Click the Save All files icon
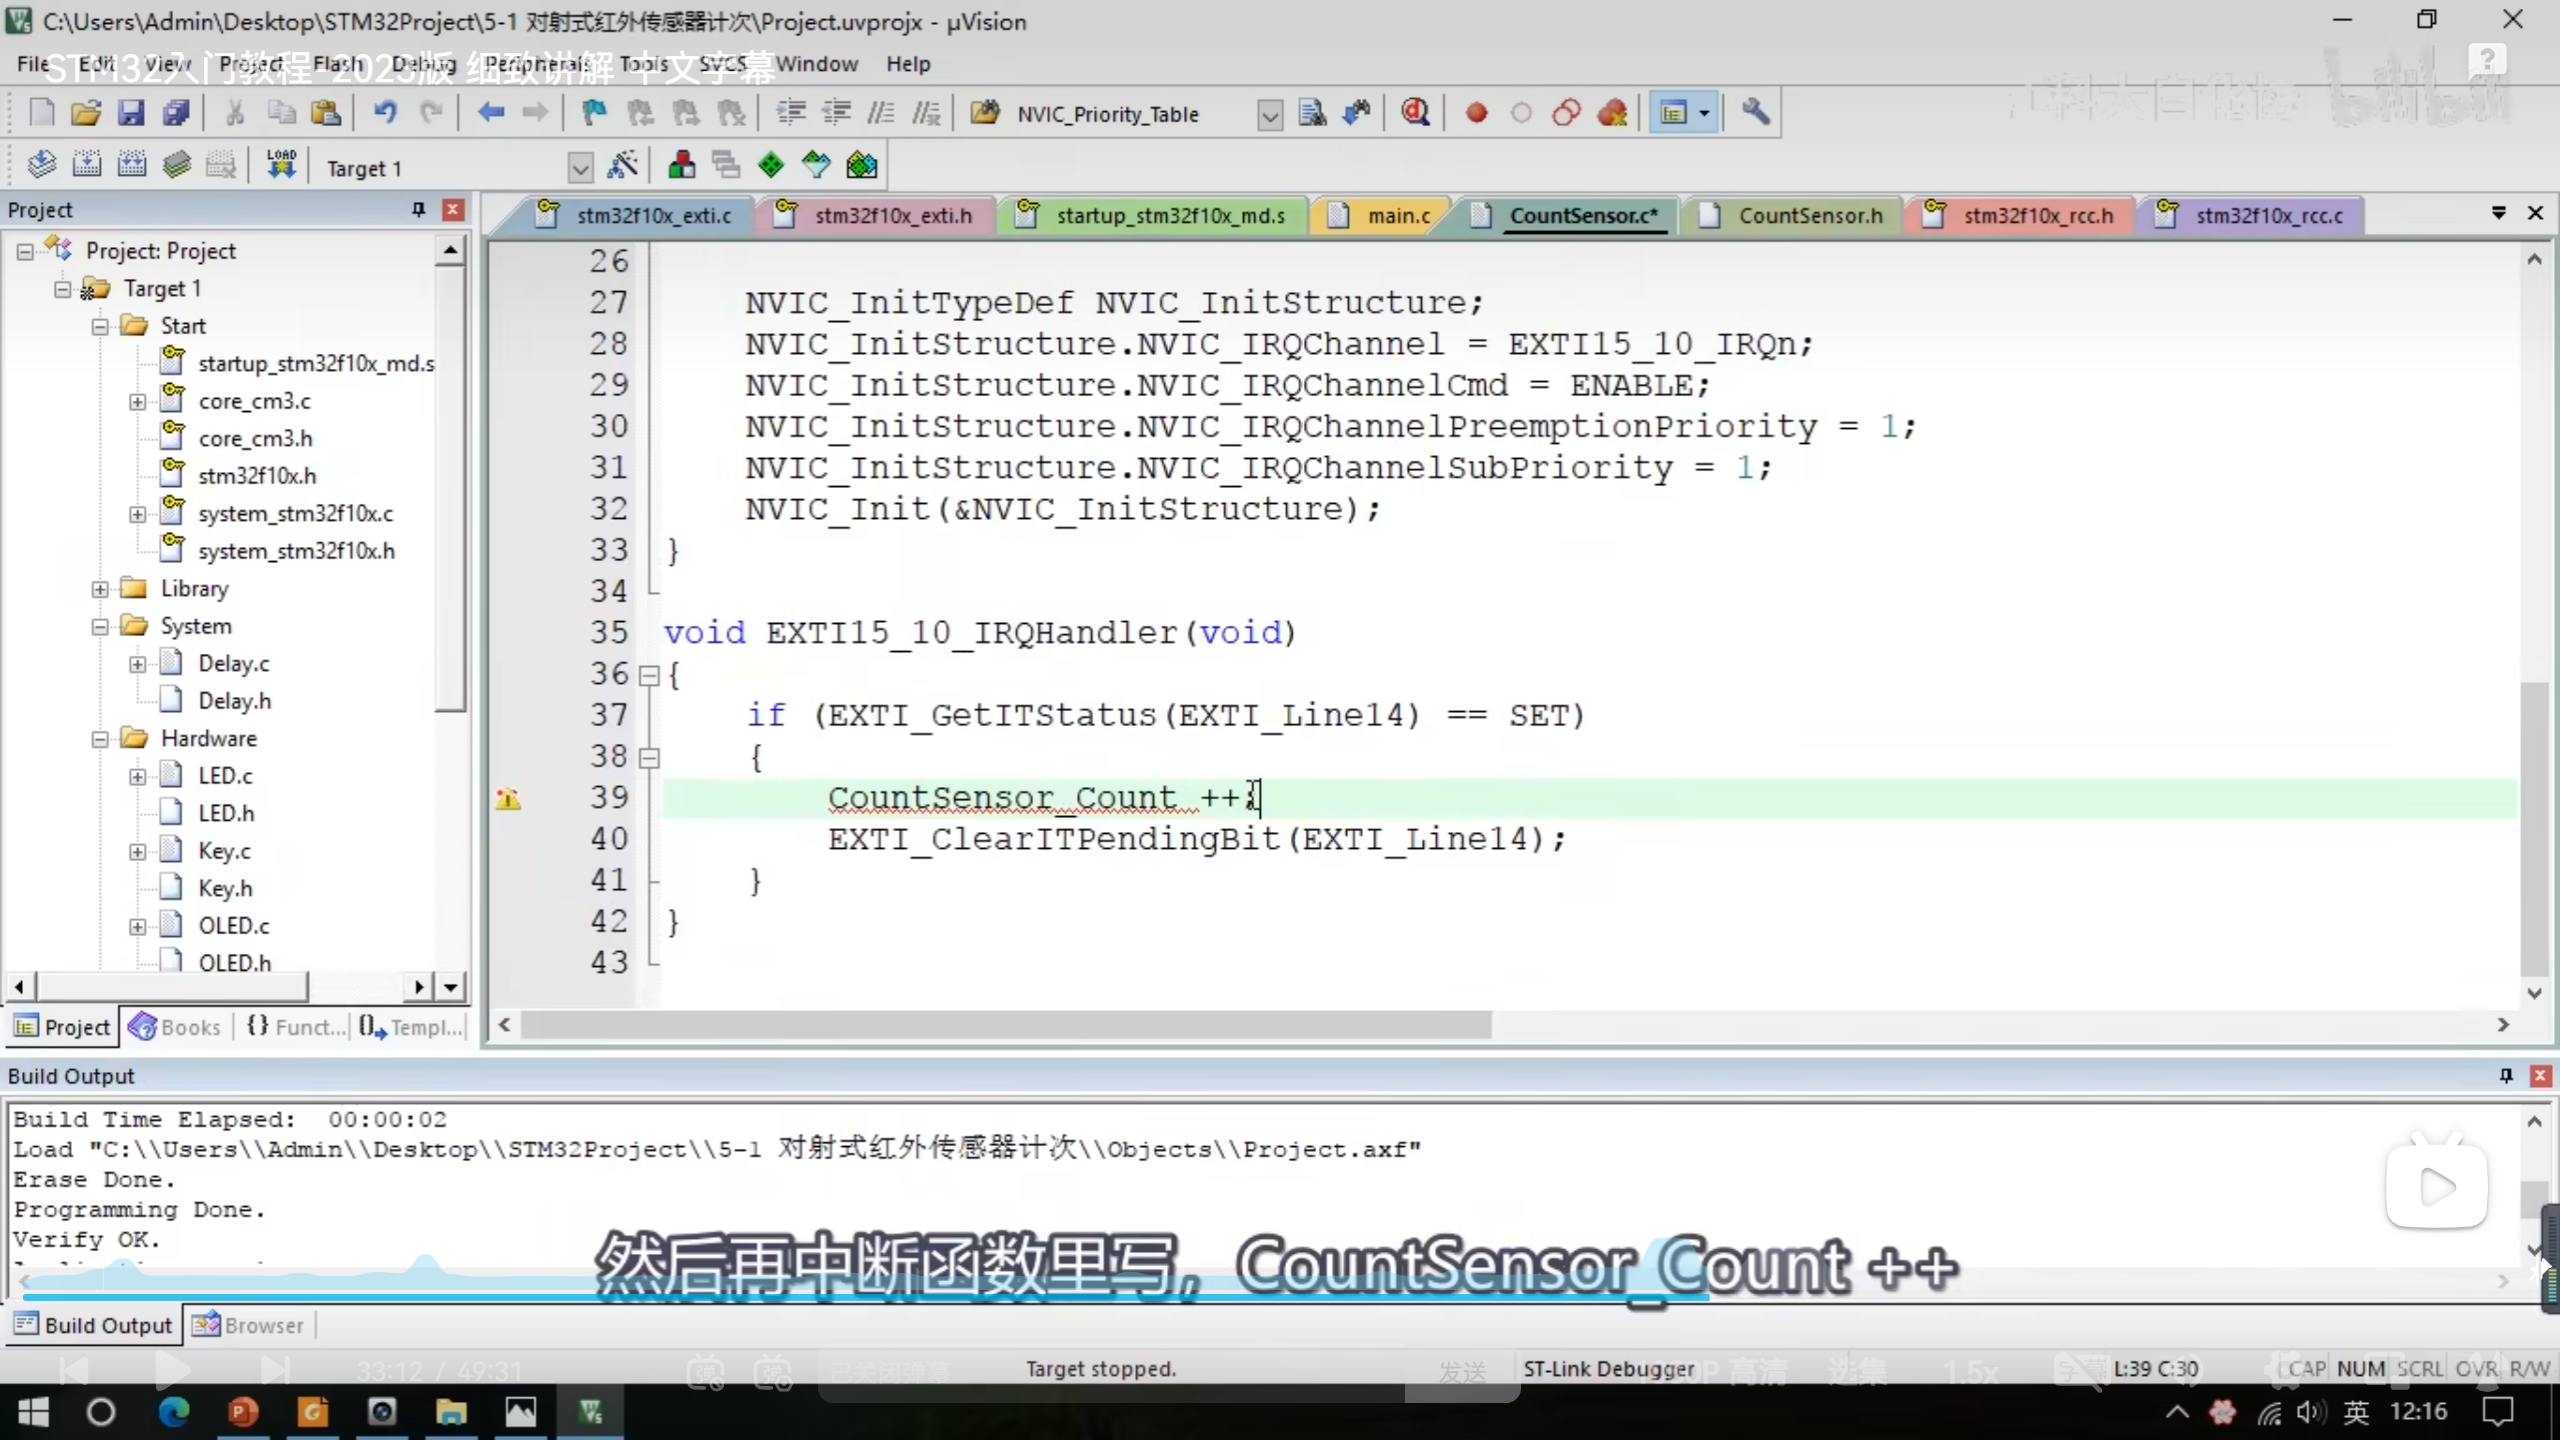2560x1440 pixels. pyautogui.click(x=176, y=113)
